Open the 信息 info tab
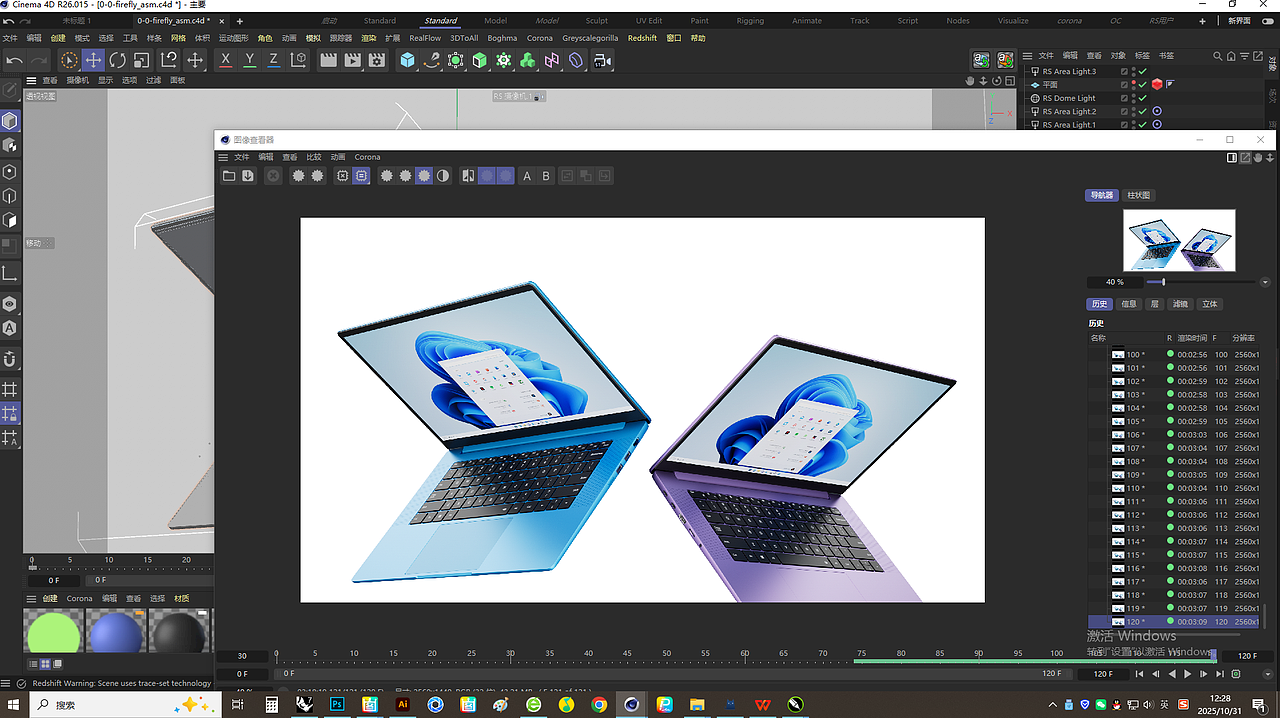 1128,304
